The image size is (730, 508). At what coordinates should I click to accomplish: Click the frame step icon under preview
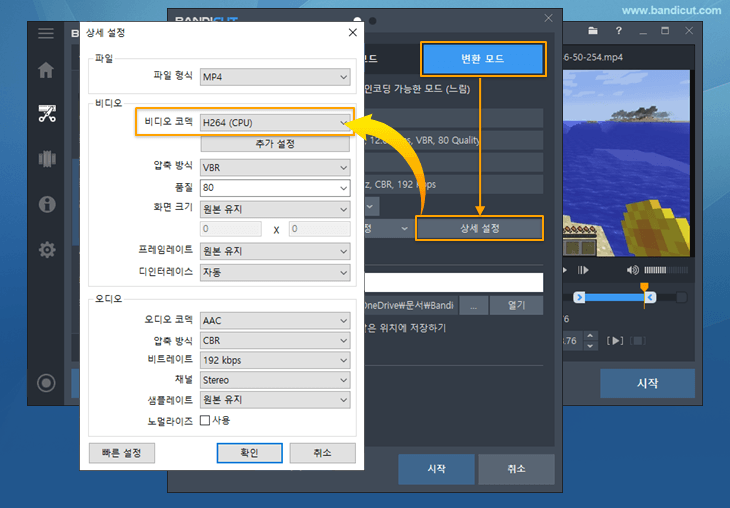[583, 270]
